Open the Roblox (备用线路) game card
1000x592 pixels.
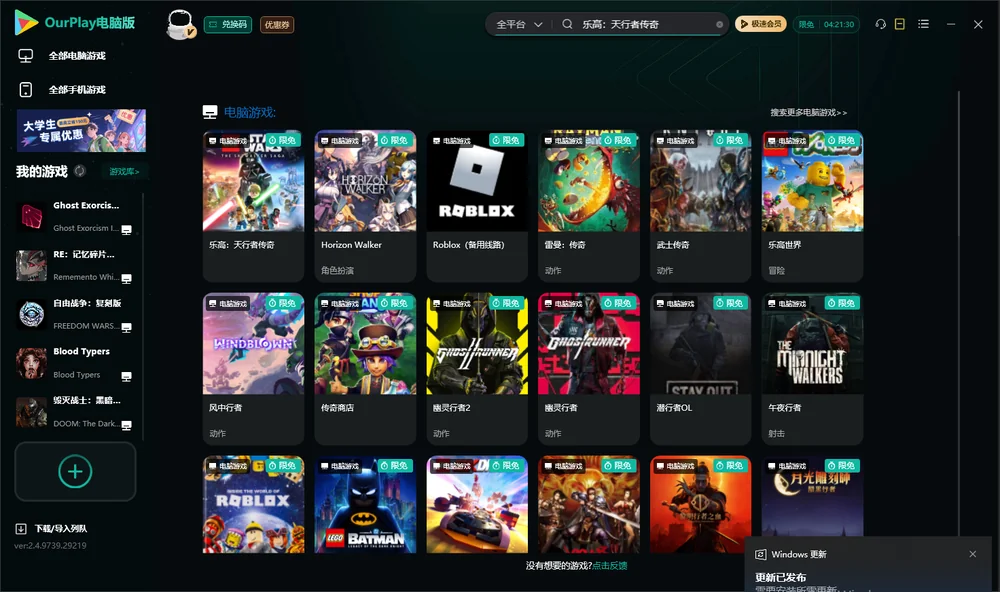click(x=477, y=206)
